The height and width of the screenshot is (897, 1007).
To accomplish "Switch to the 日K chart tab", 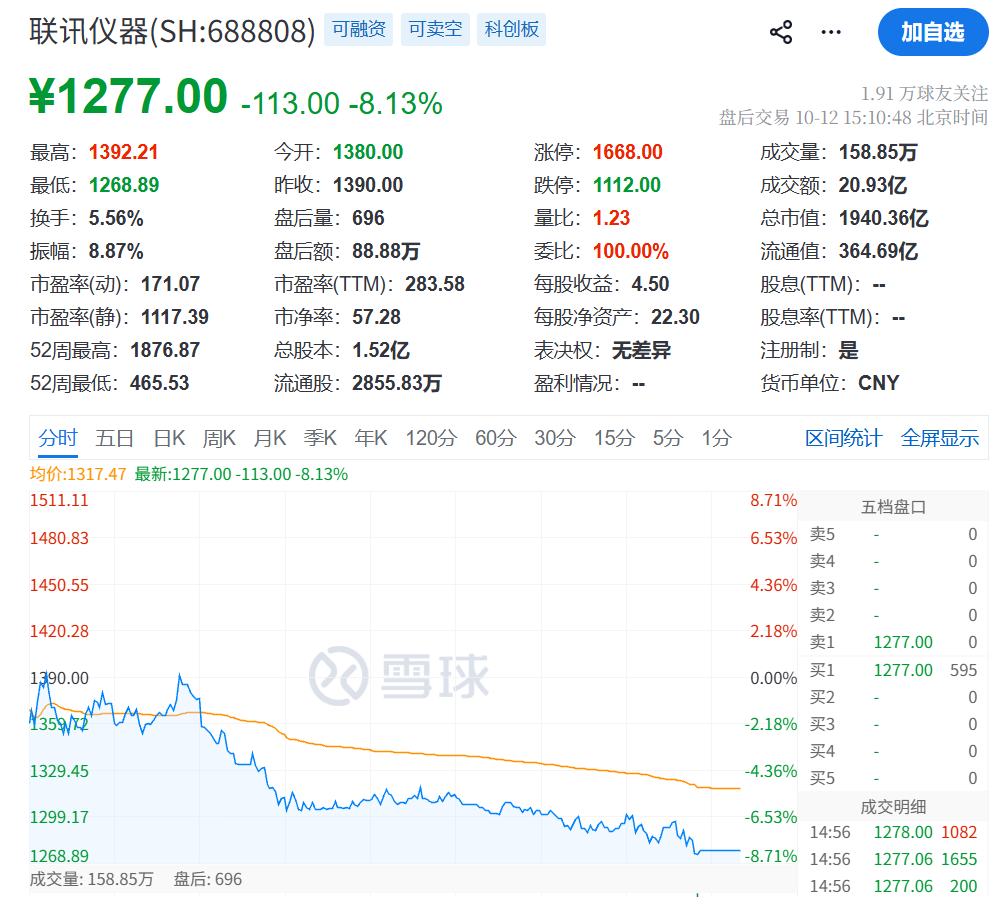I will 169,439.
